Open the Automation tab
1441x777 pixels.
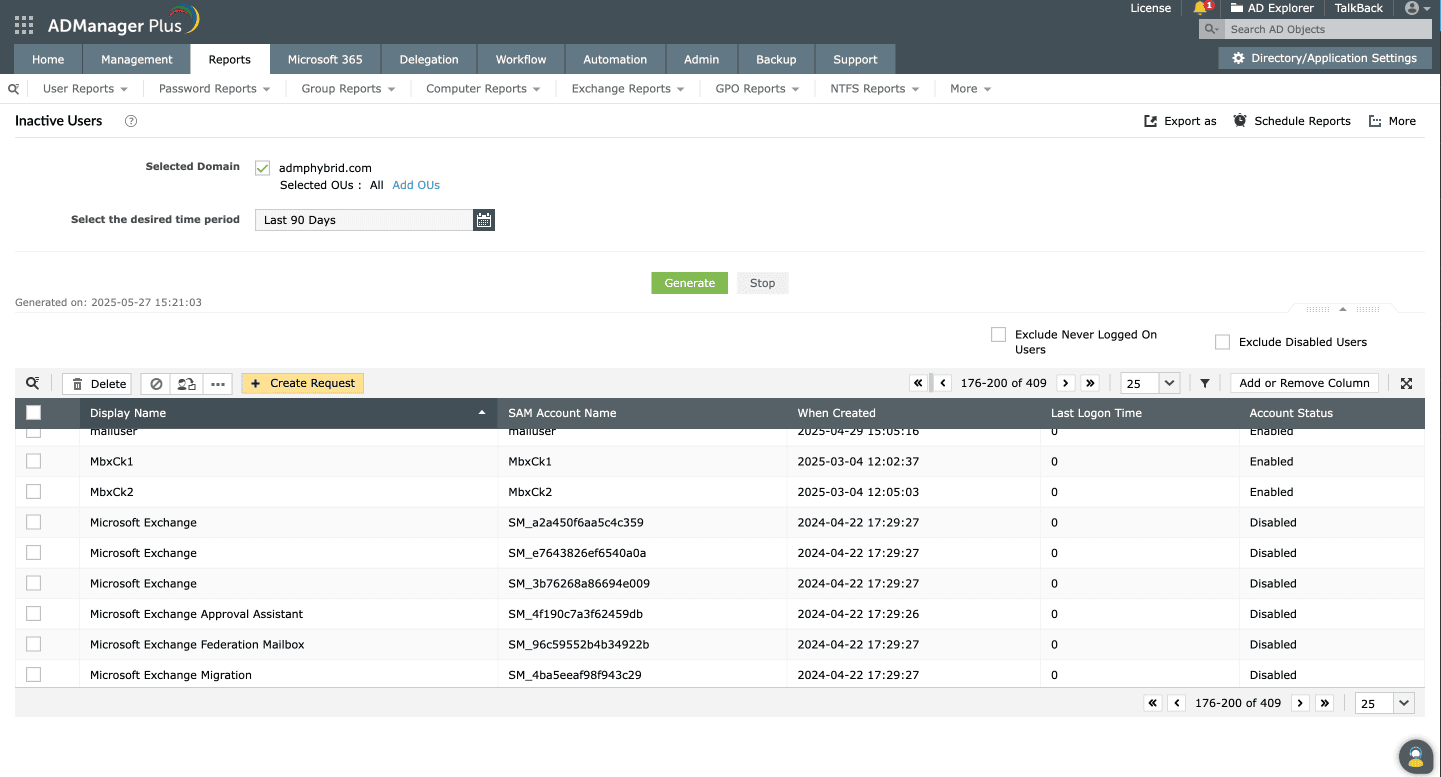pyautogui.click(x=615, y=59)
